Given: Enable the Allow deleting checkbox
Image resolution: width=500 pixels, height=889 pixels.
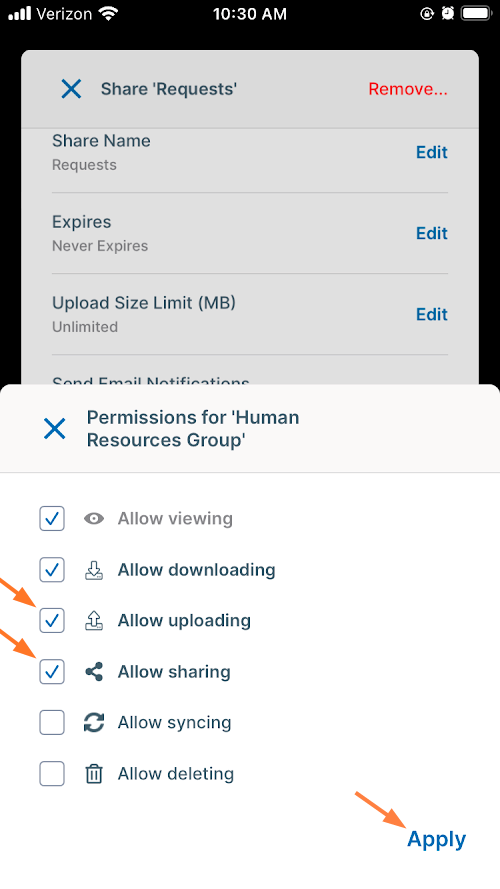Looking at the screenshot, I should point(52,774).
